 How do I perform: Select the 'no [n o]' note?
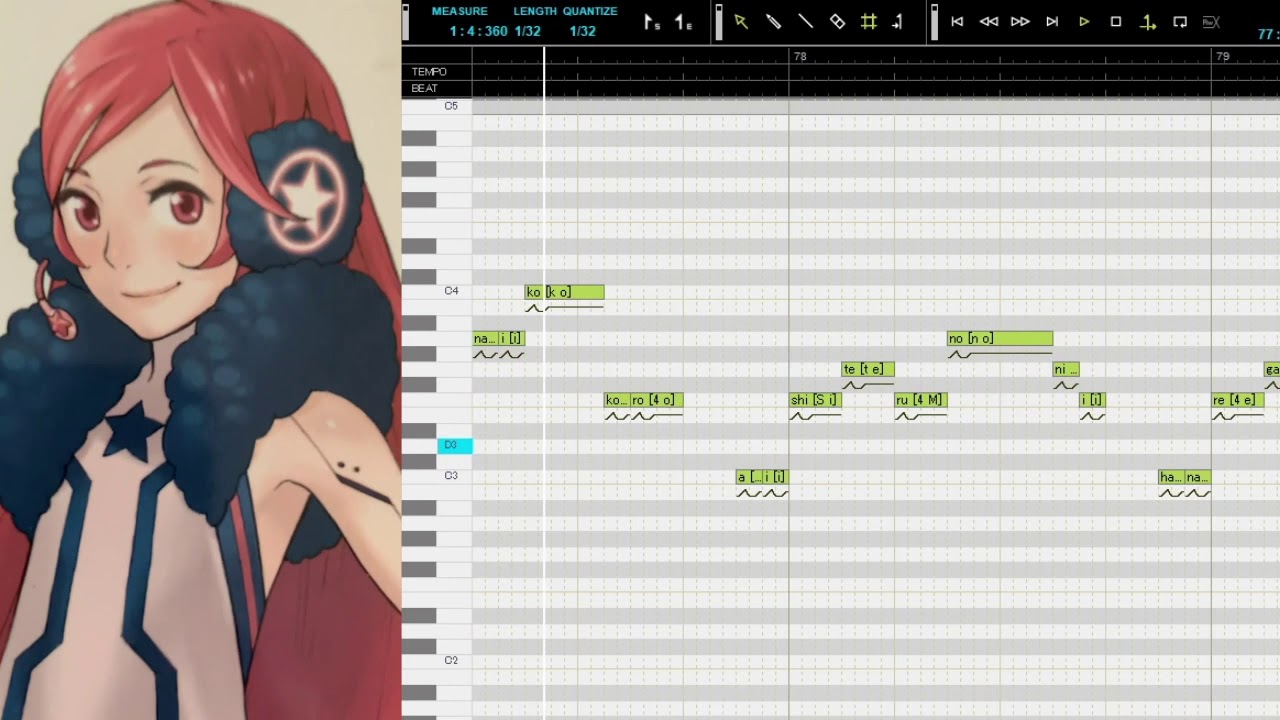pyautogui.click(x=1000, y=338)
